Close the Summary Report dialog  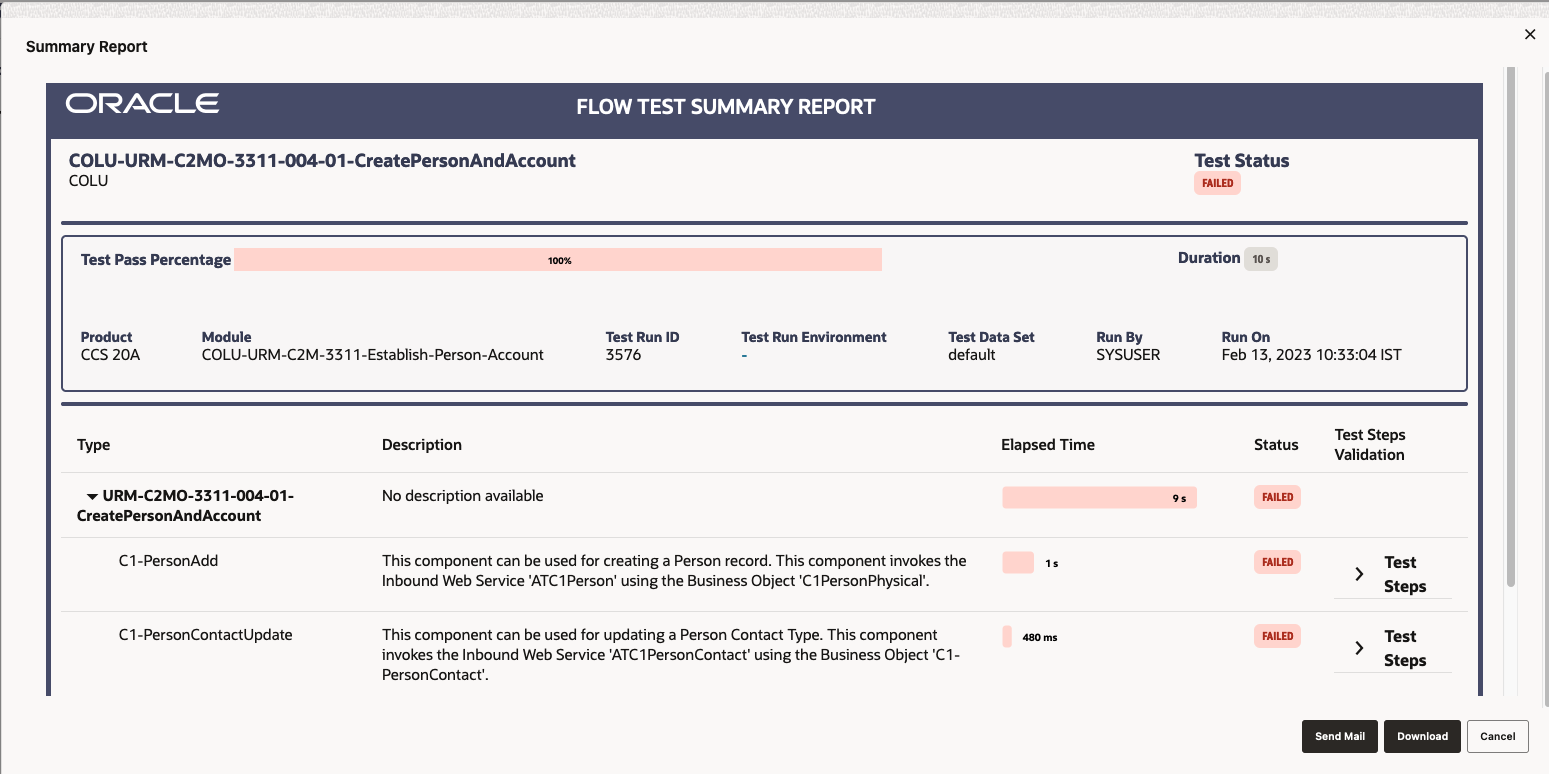click(1529, 34)
